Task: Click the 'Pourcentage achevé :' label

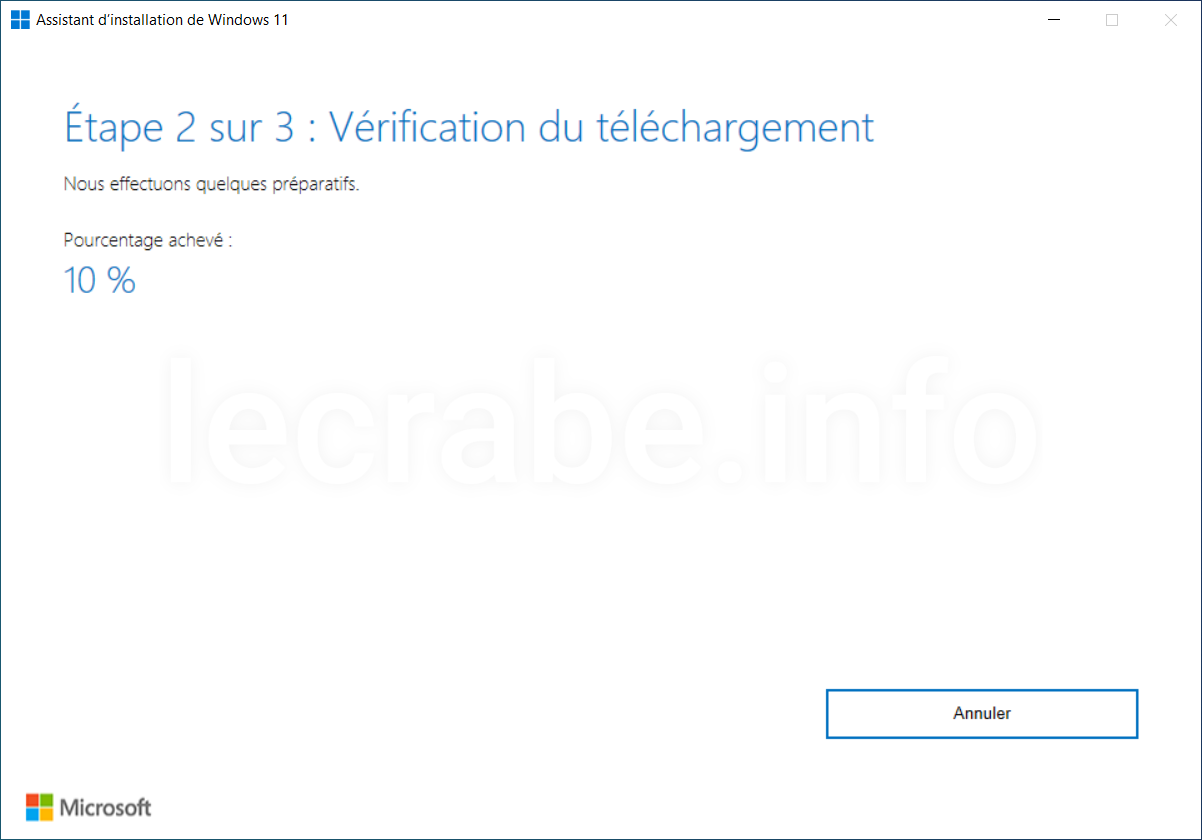Action: 148,241
